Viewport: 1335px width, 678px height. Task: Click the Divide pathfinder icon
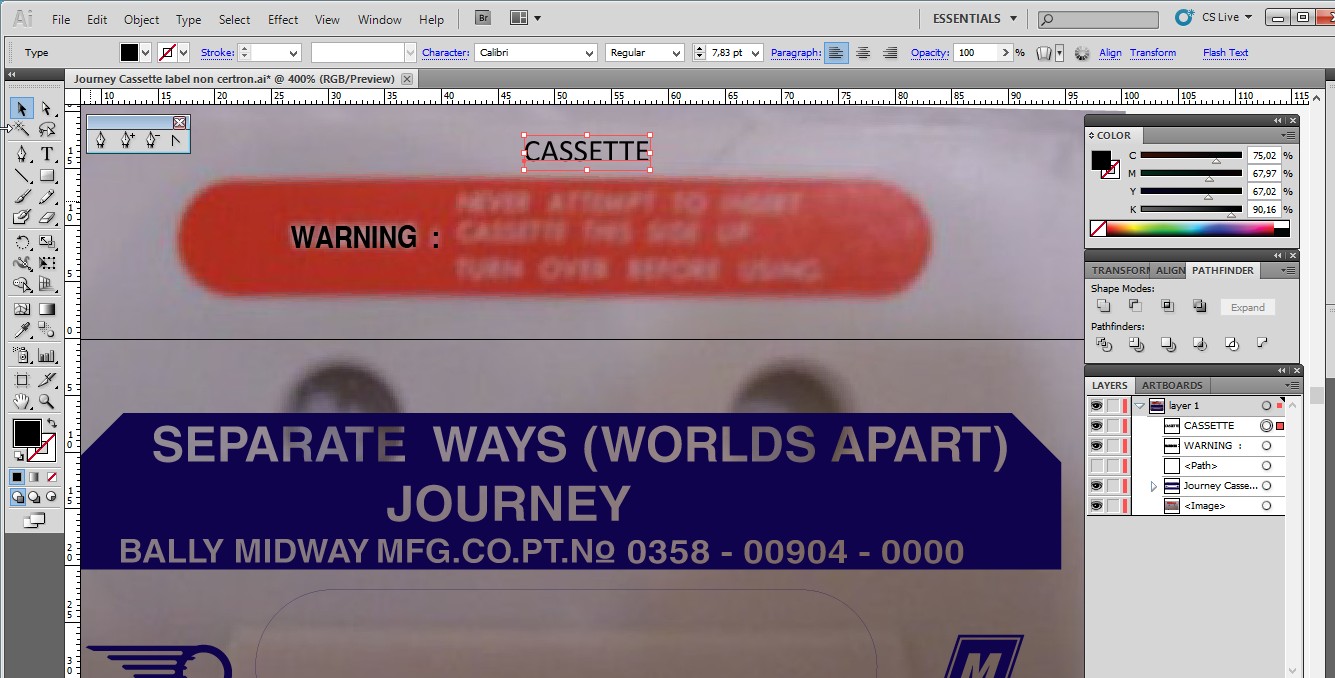(1104, 344)
